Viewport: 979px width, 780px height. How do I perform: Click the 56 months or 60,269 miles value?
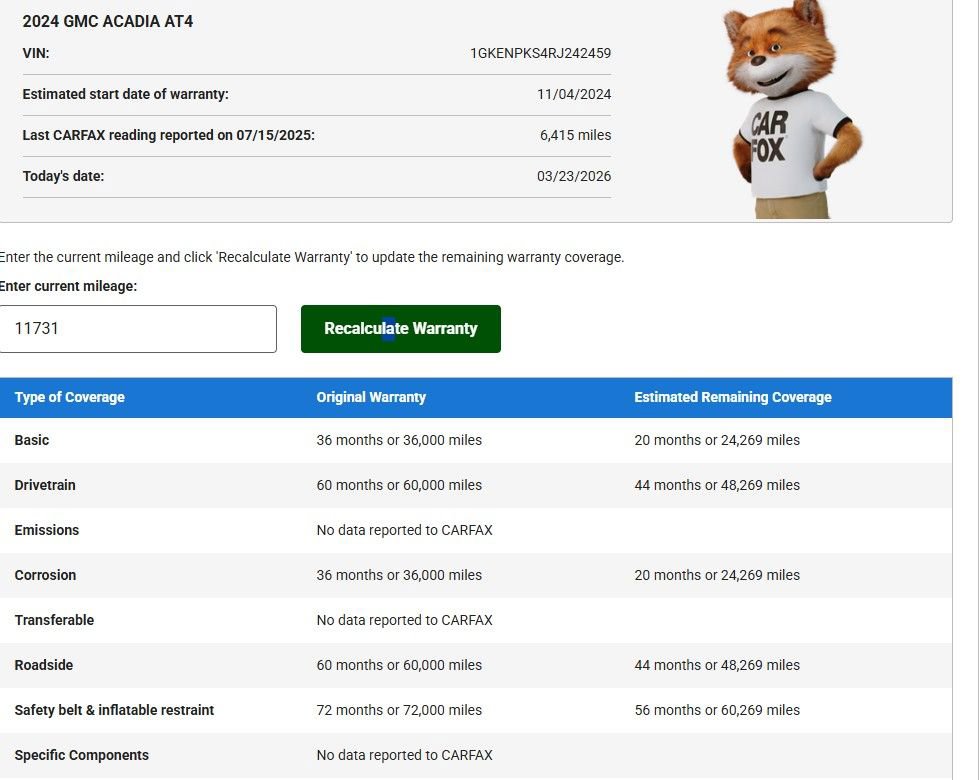[x=717, y=710]
